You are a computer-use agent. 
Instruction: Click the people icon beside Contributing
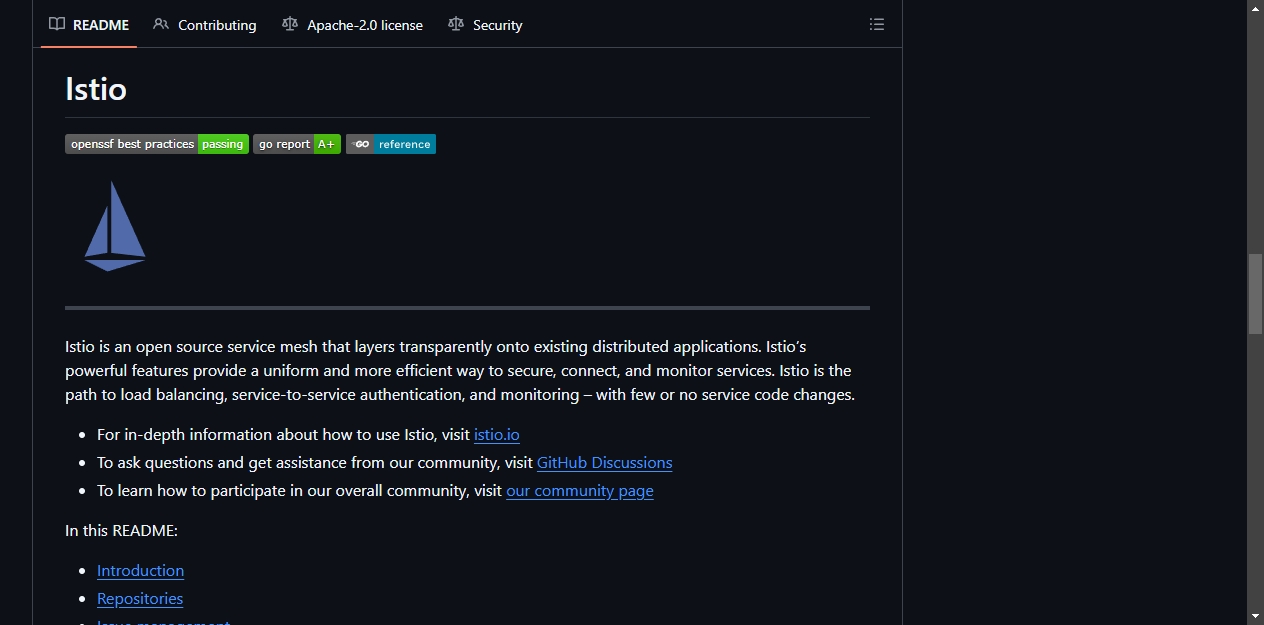tap(161, 24)
